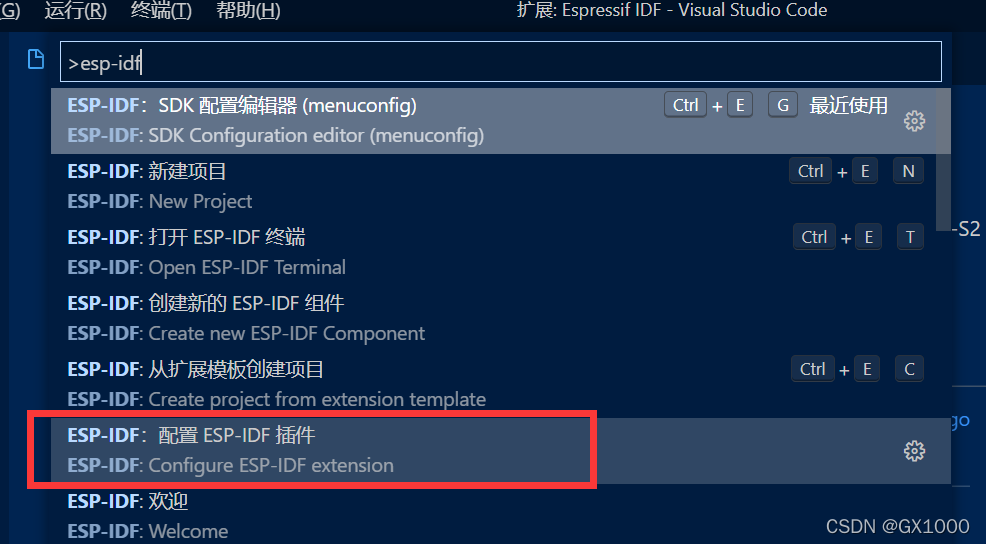Open the 终端(T) menu

tap(162, 11)
